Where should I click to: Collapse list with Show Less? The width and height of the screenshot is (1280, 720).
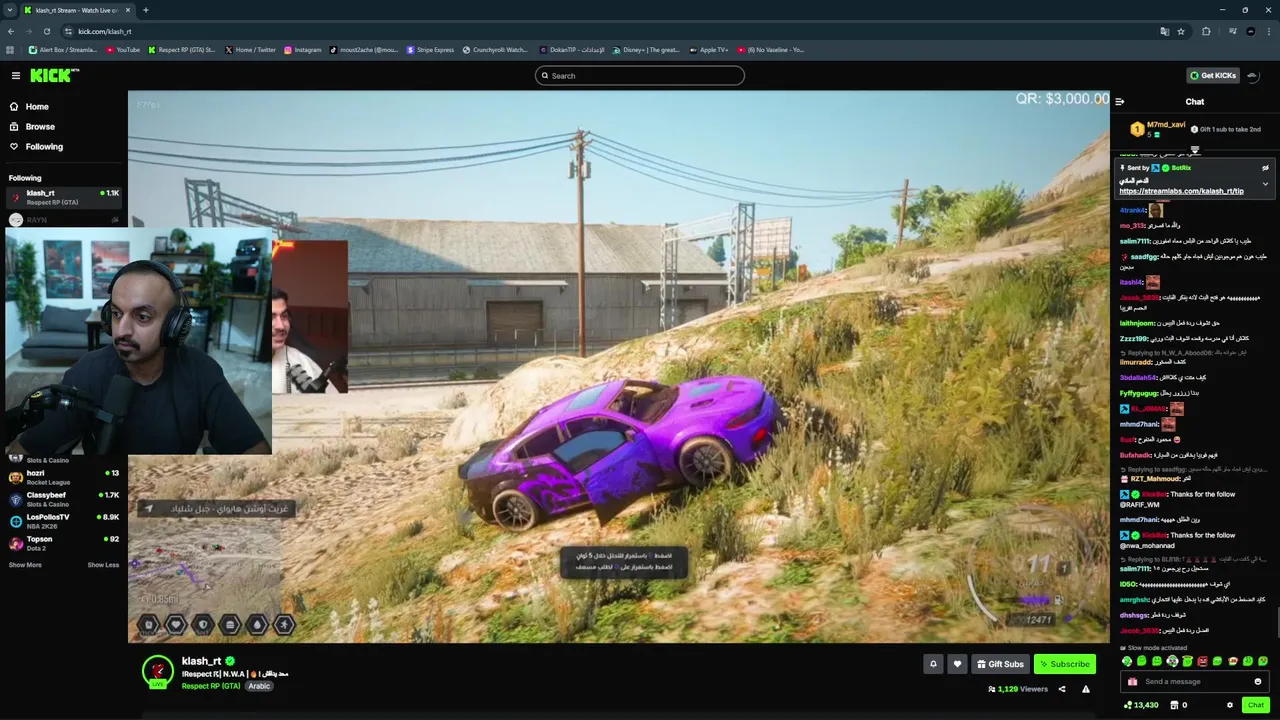coord(103,565)
